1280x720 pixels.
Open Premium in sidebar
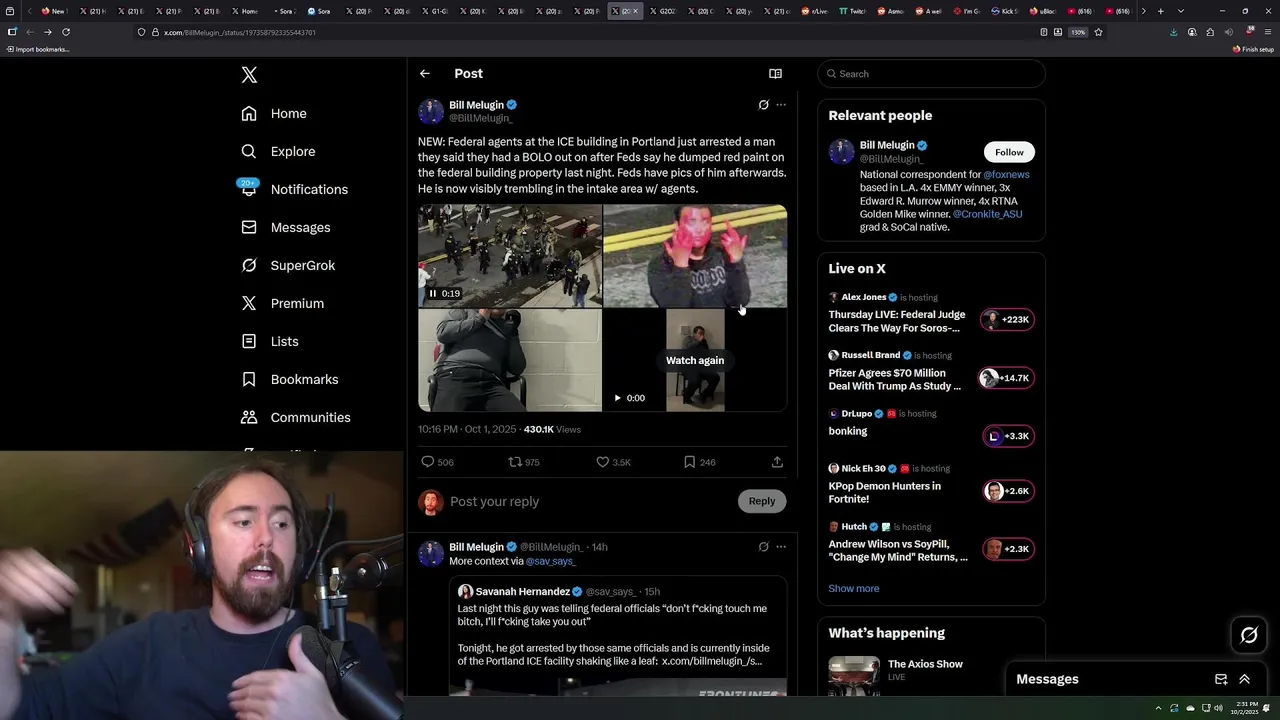pos(282,303)
